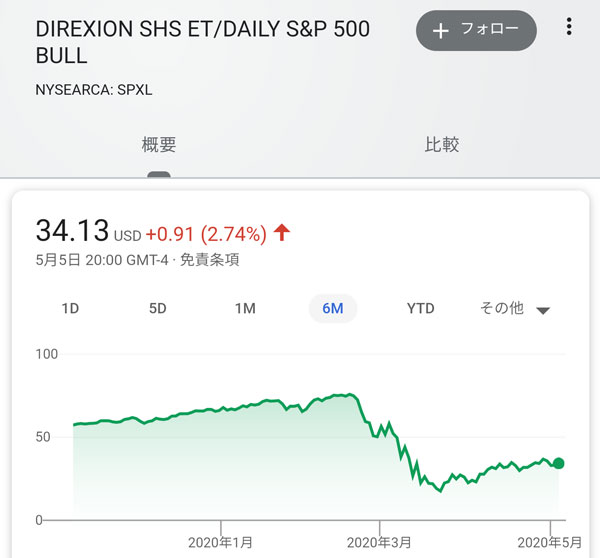Viewport: 600px width, 558px height.
Task: Switch to the 比較 tab
Action: click(442, 144)
